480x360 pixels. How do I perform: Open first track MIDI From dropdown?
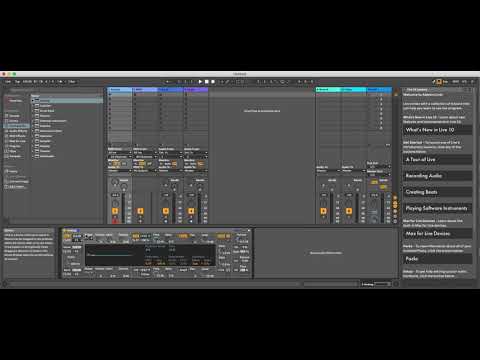click(120, 153)
